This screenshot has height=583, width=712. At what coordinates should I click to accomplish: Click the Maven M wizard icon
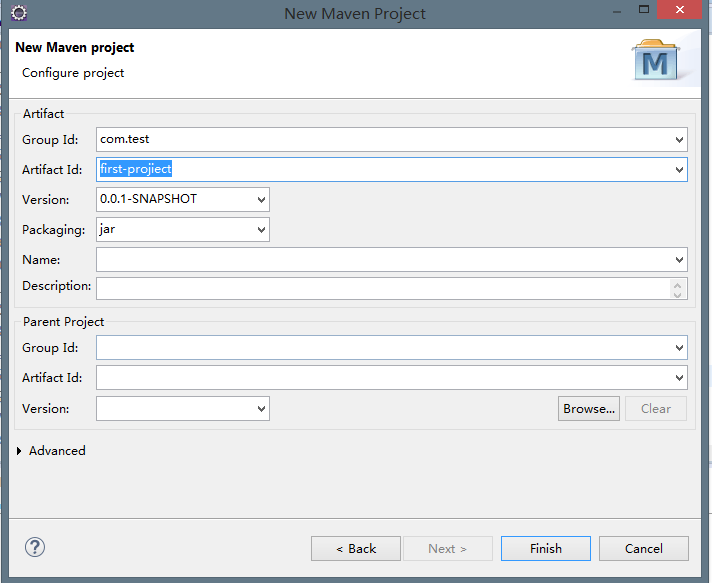(655, 60)
